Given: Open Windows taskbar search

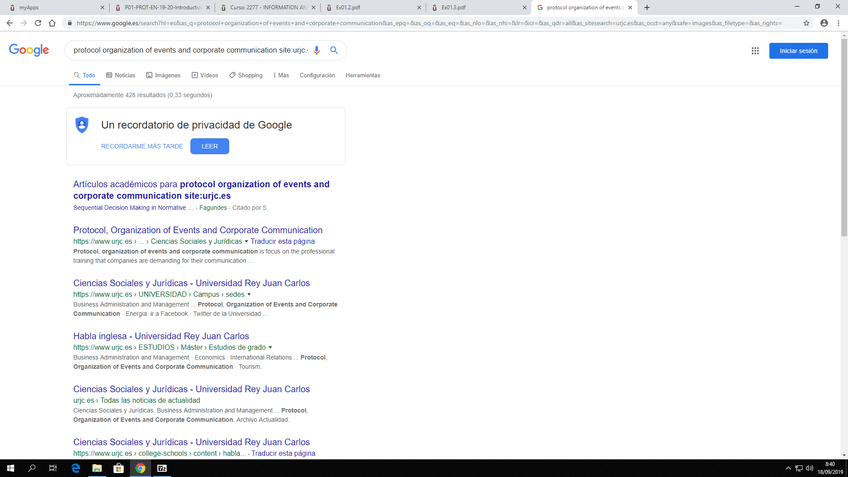Looking at the screenshot, I should 31,468.
